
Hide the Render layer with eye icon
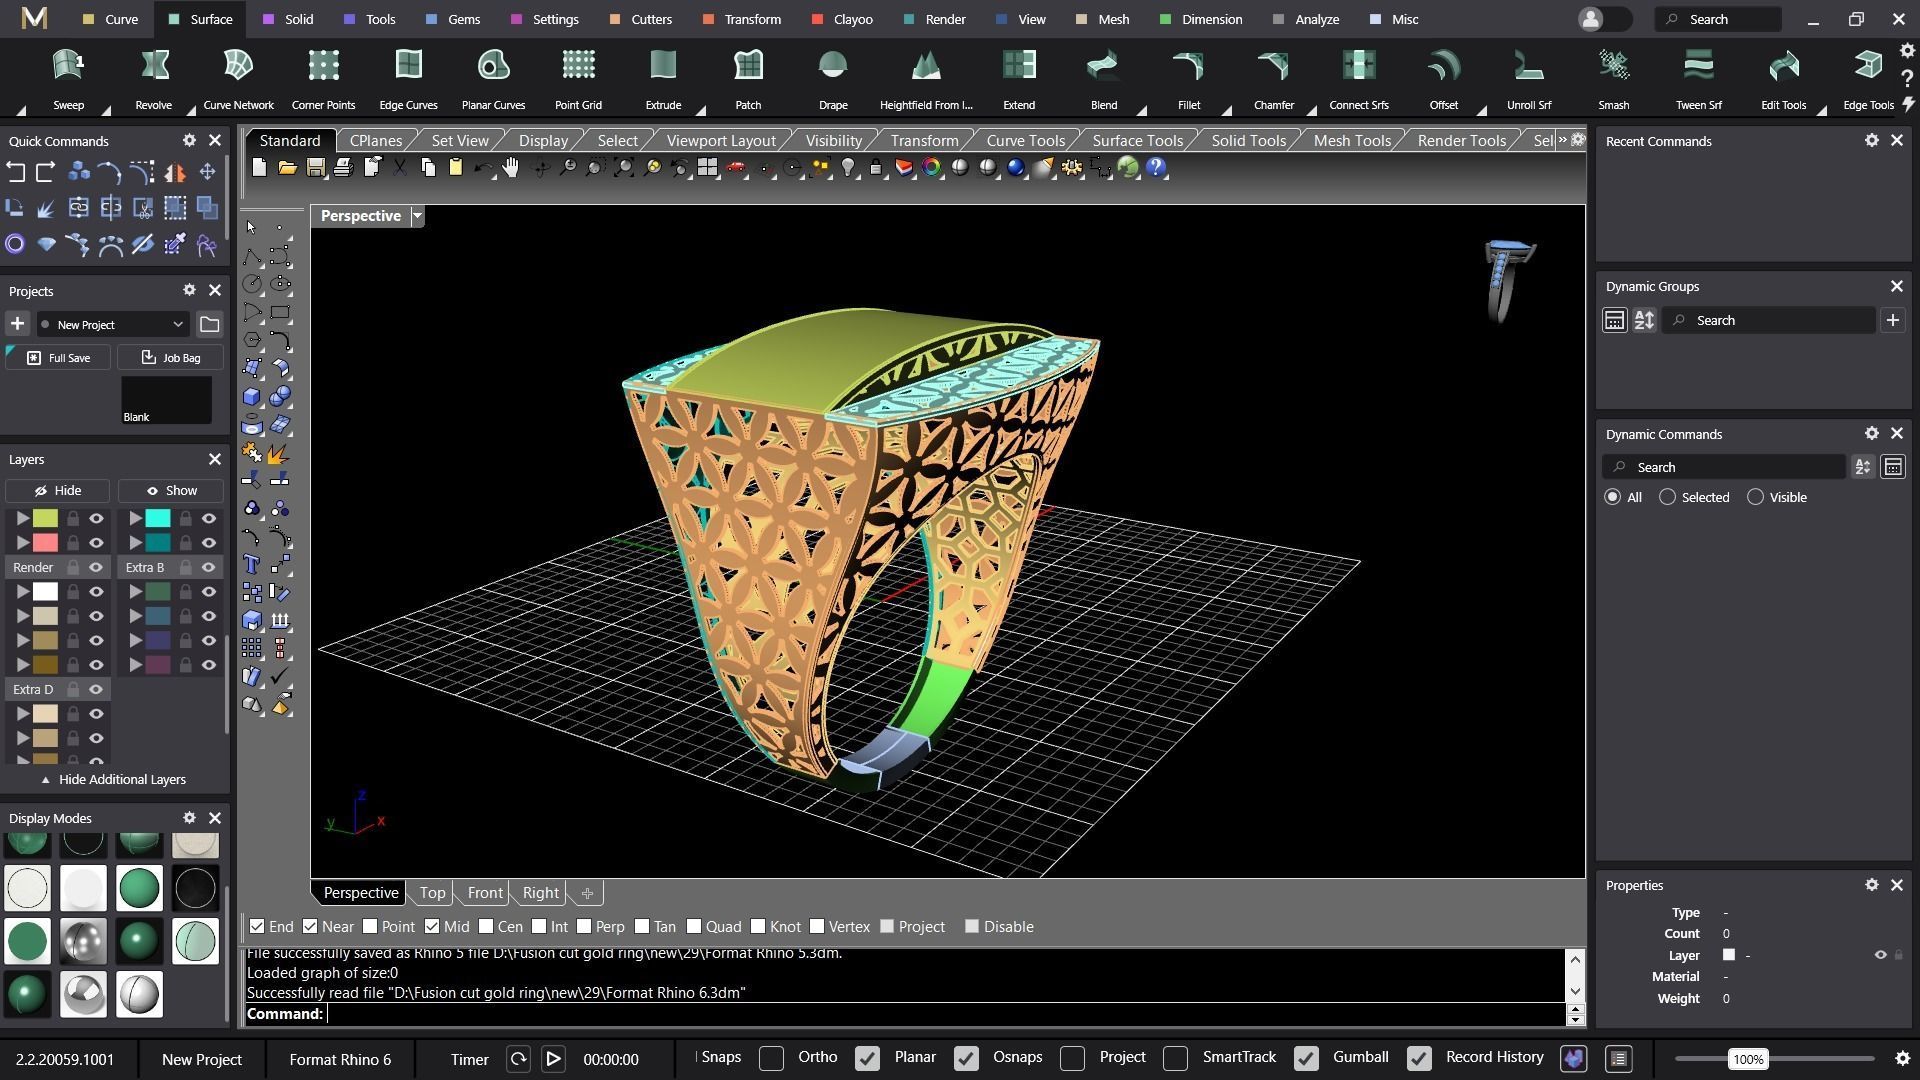pos(96,567)
